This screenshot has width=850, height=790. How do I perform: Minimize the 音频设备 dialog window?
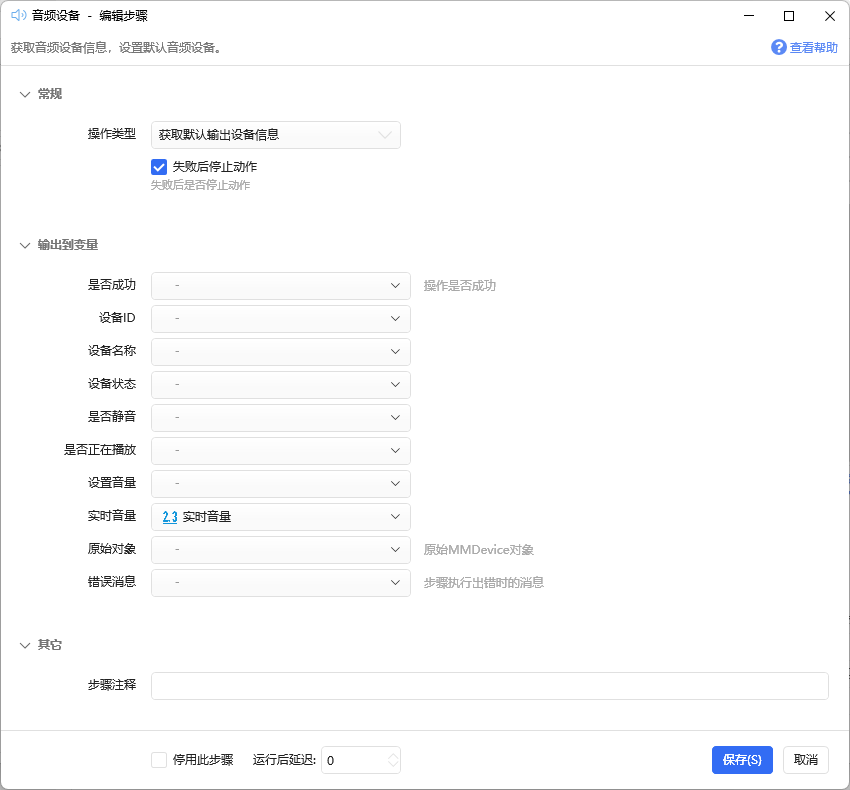(749, 16)
